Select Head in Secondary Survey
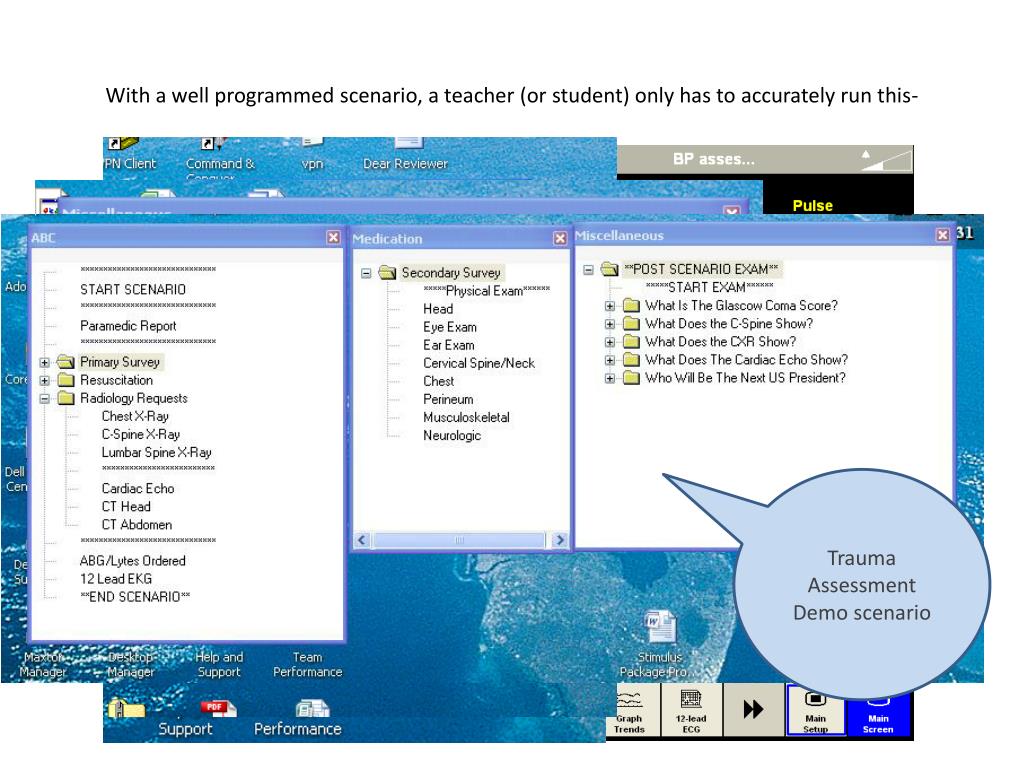The width and height of the screenshot is (1024, 768). tap(438, 309)
